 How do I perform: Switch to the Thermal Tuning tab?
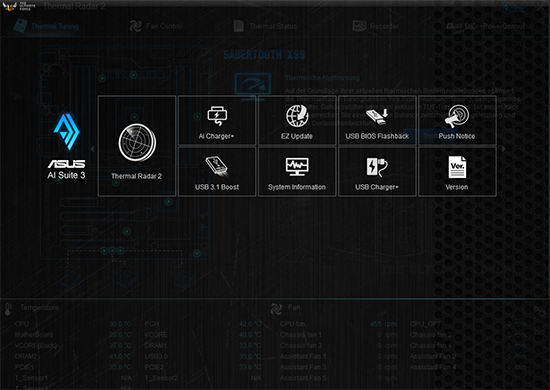[x=46, y=26]
